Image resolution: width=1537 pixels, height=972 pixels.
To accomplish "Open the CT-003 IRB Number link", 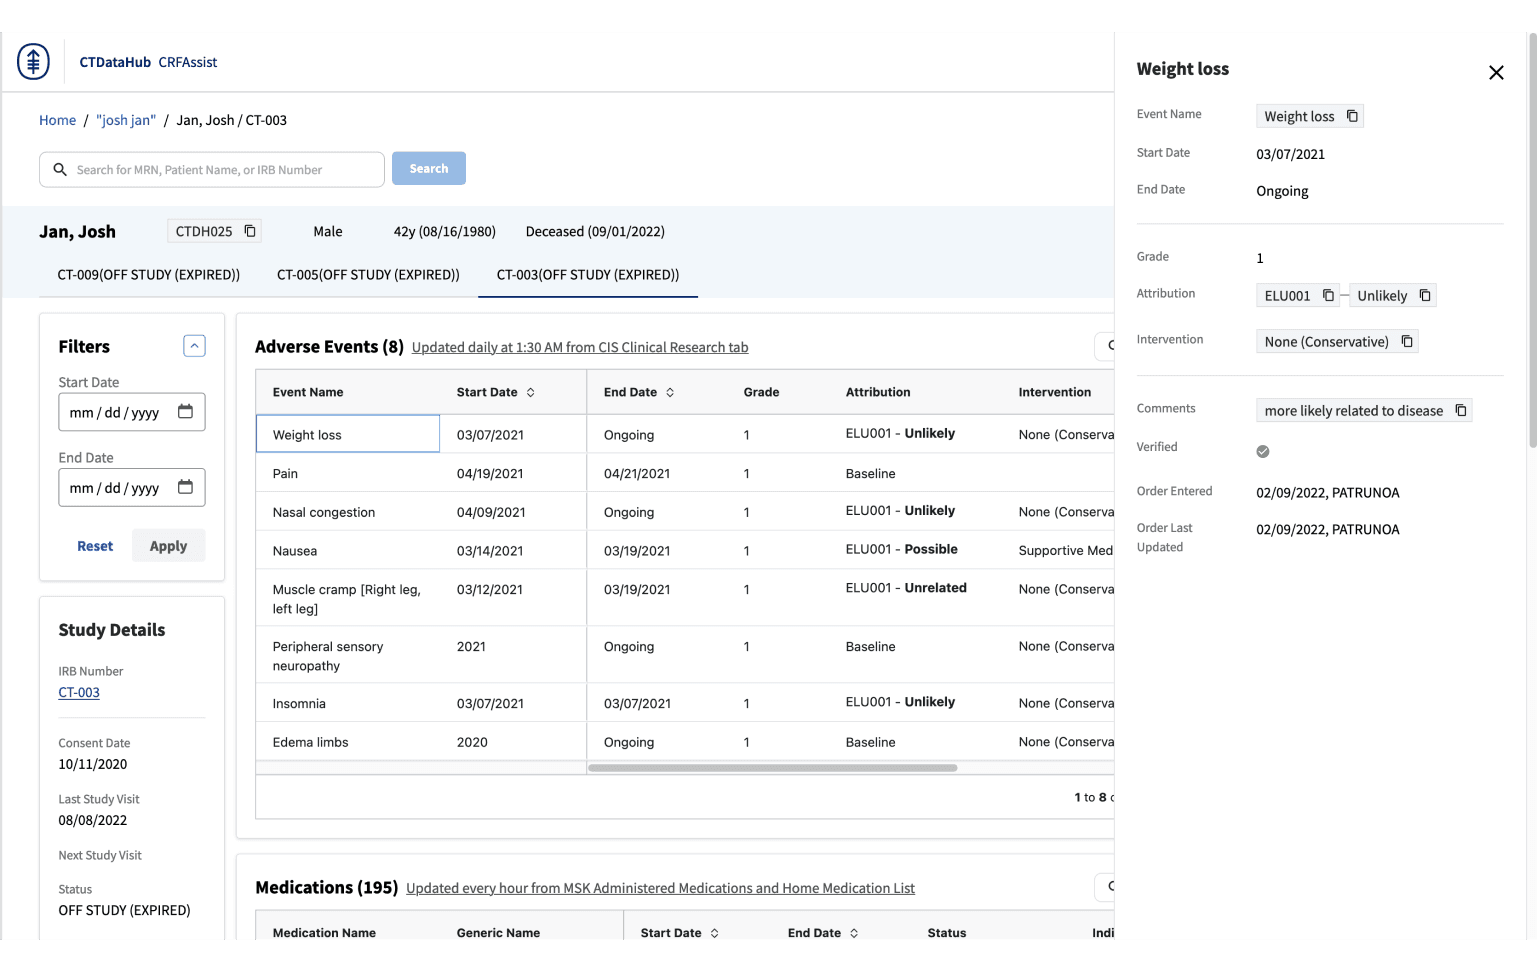I will [79, 692].
